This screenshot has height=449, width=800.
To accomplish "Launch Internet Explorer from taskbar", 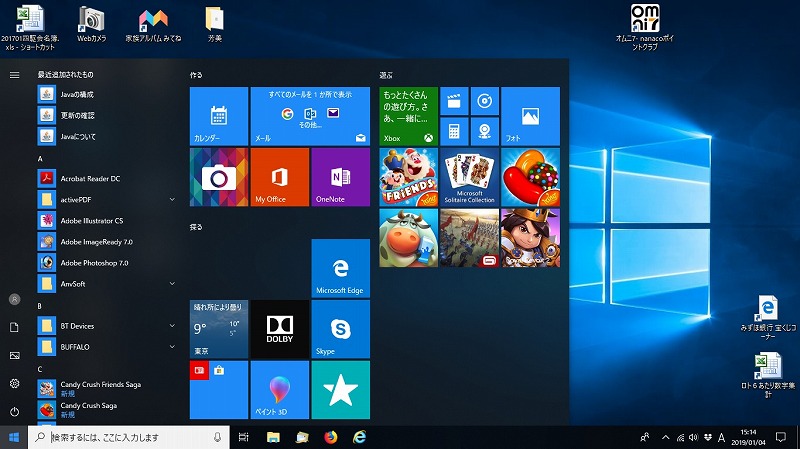I will [x=360, y=437].
